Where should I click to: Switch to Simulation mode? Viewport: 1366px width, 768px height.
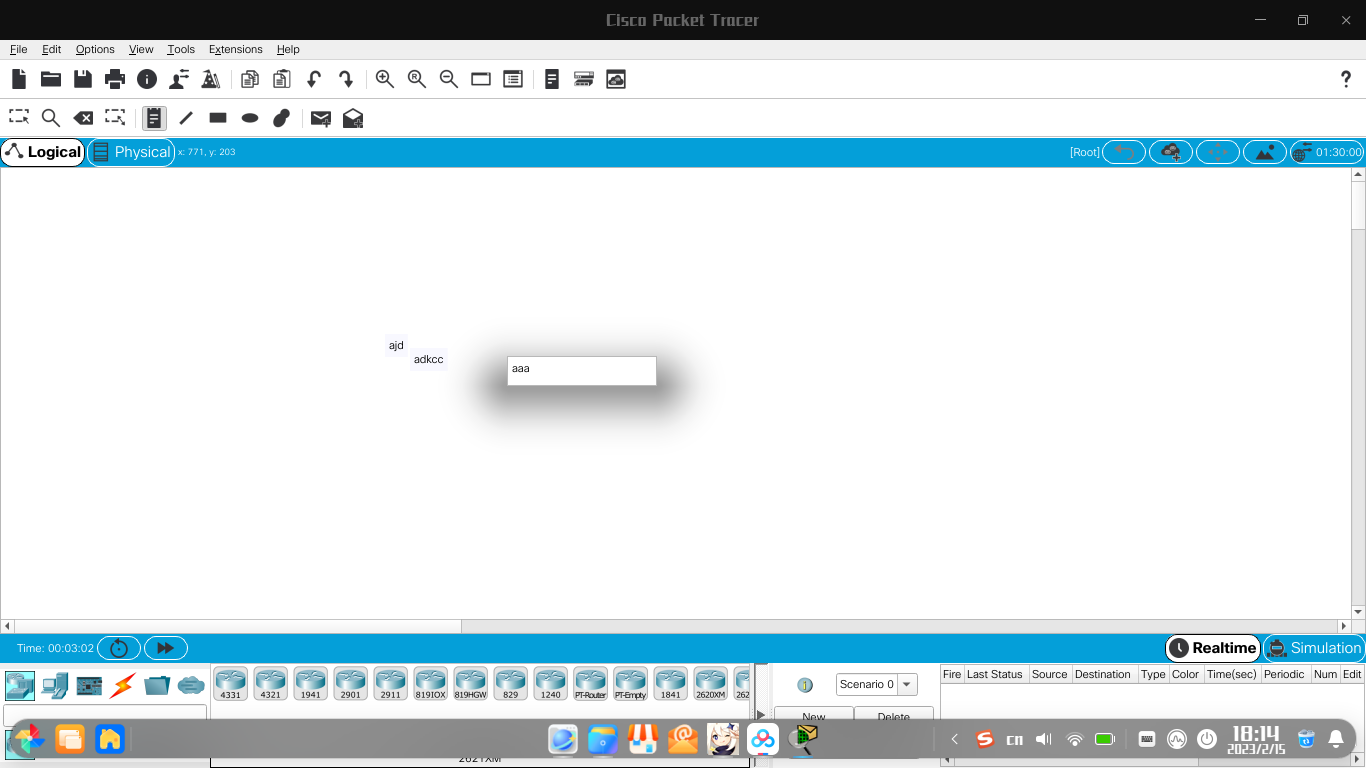point(1313,648)
